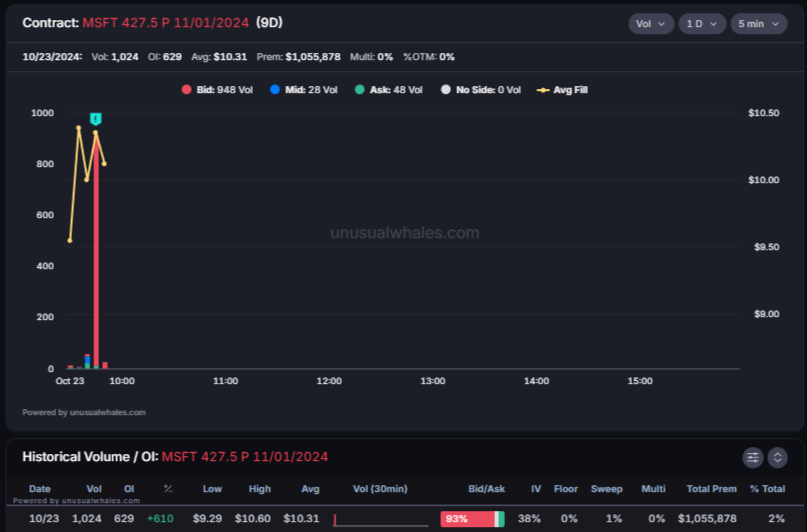Sort table by Vol column header

coord(94,489)
